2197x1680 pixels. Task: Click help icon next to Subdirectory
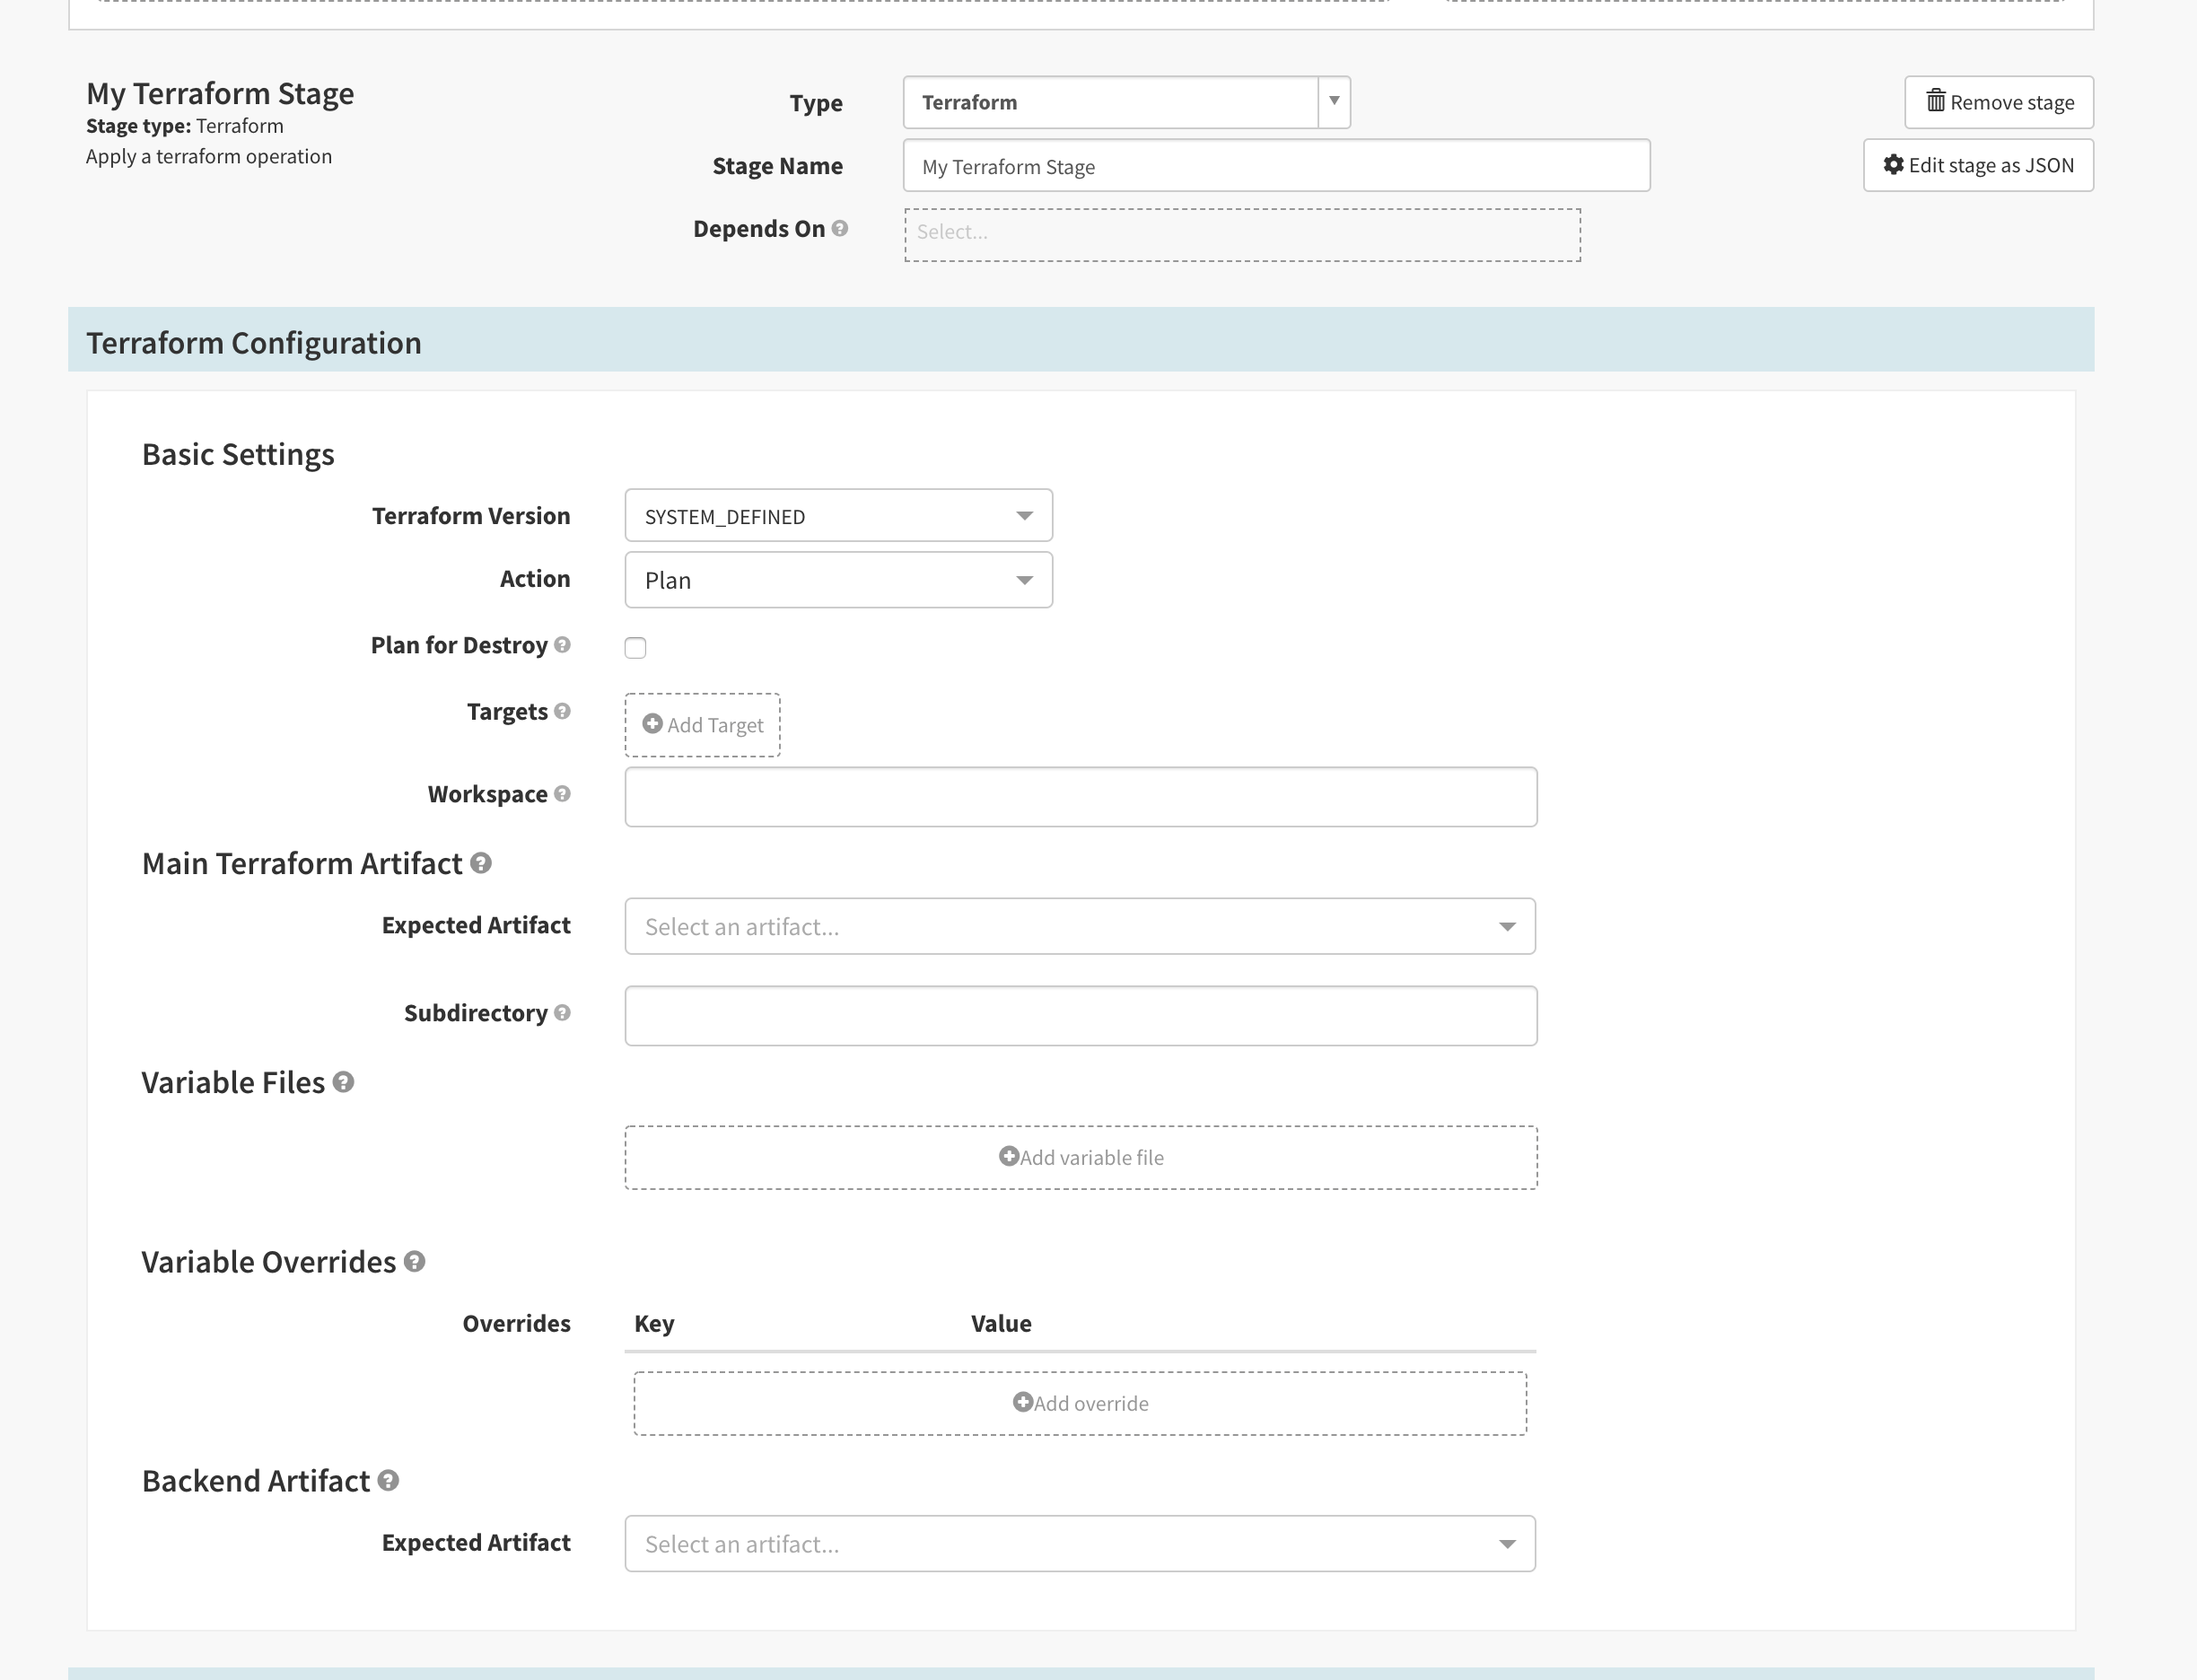point(562,1013)
